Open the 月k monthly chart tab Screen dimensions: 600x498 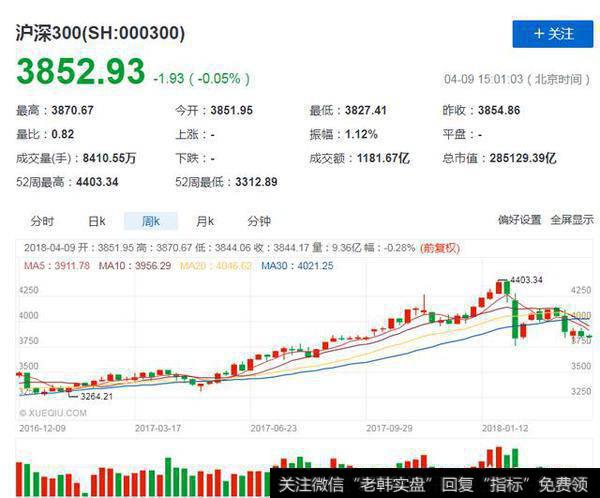point(205,221)
